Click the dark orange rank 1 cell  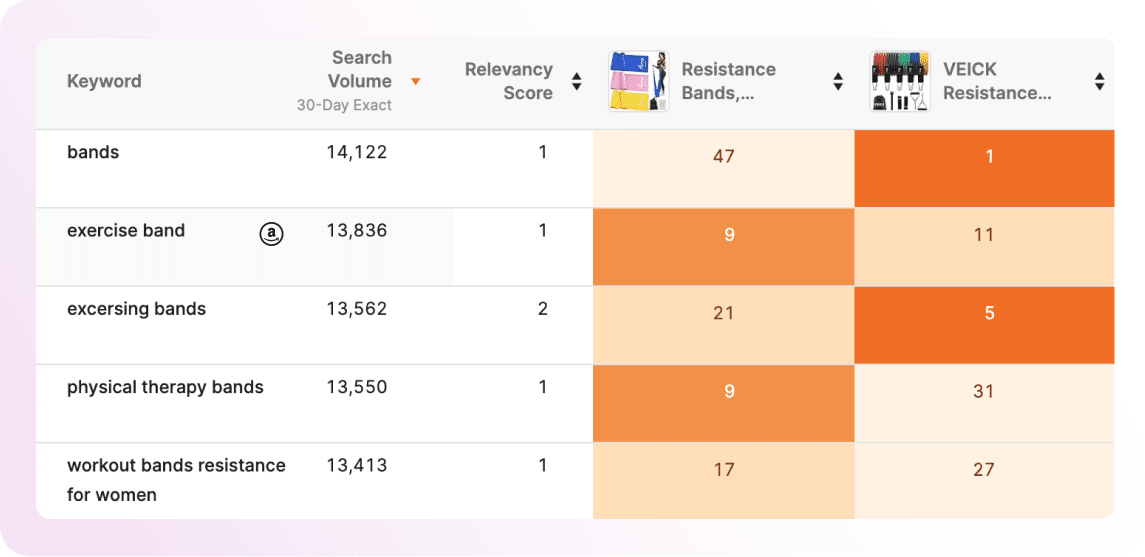point(984,169)
